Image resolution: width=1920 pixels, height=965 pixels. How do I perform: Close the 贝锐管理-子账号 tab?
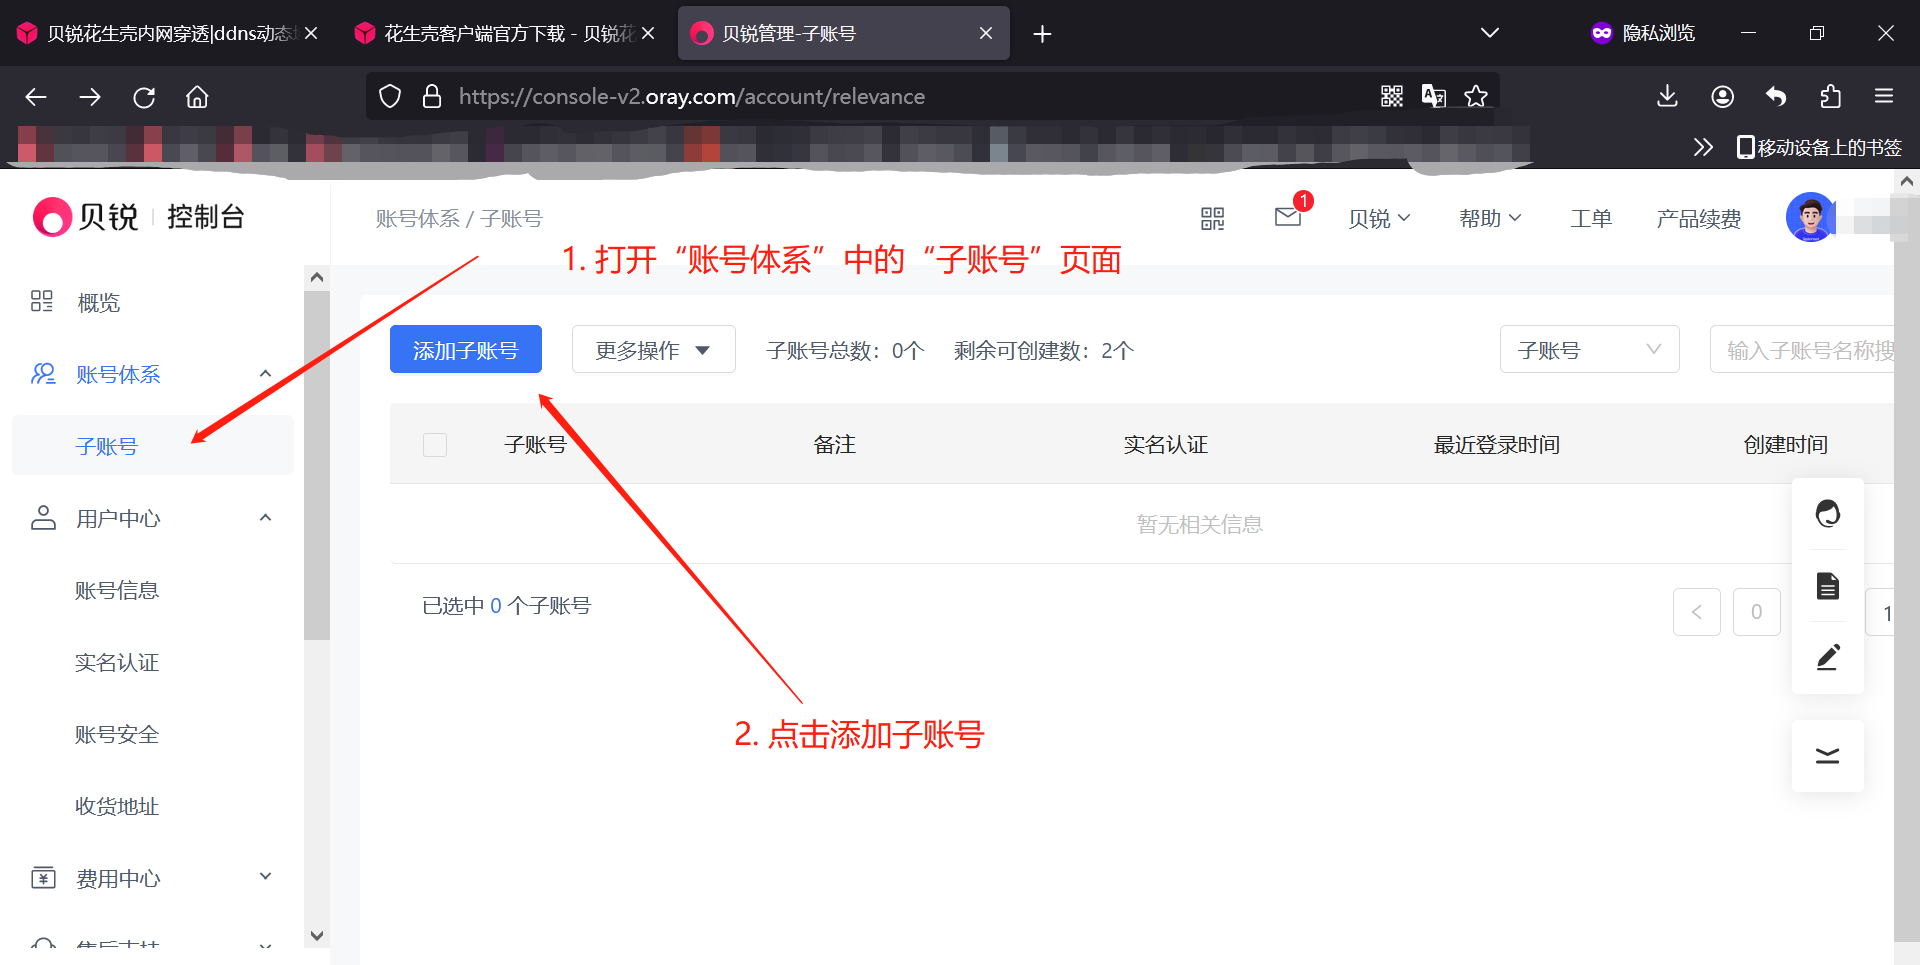tap(986, 33)
